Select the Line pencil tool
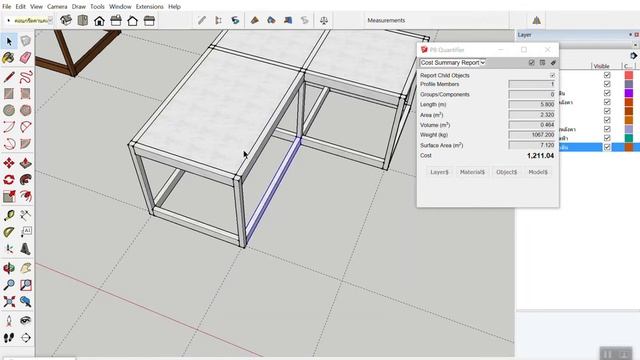The height and width of the screenshot is (360, 640). (9, 77)
